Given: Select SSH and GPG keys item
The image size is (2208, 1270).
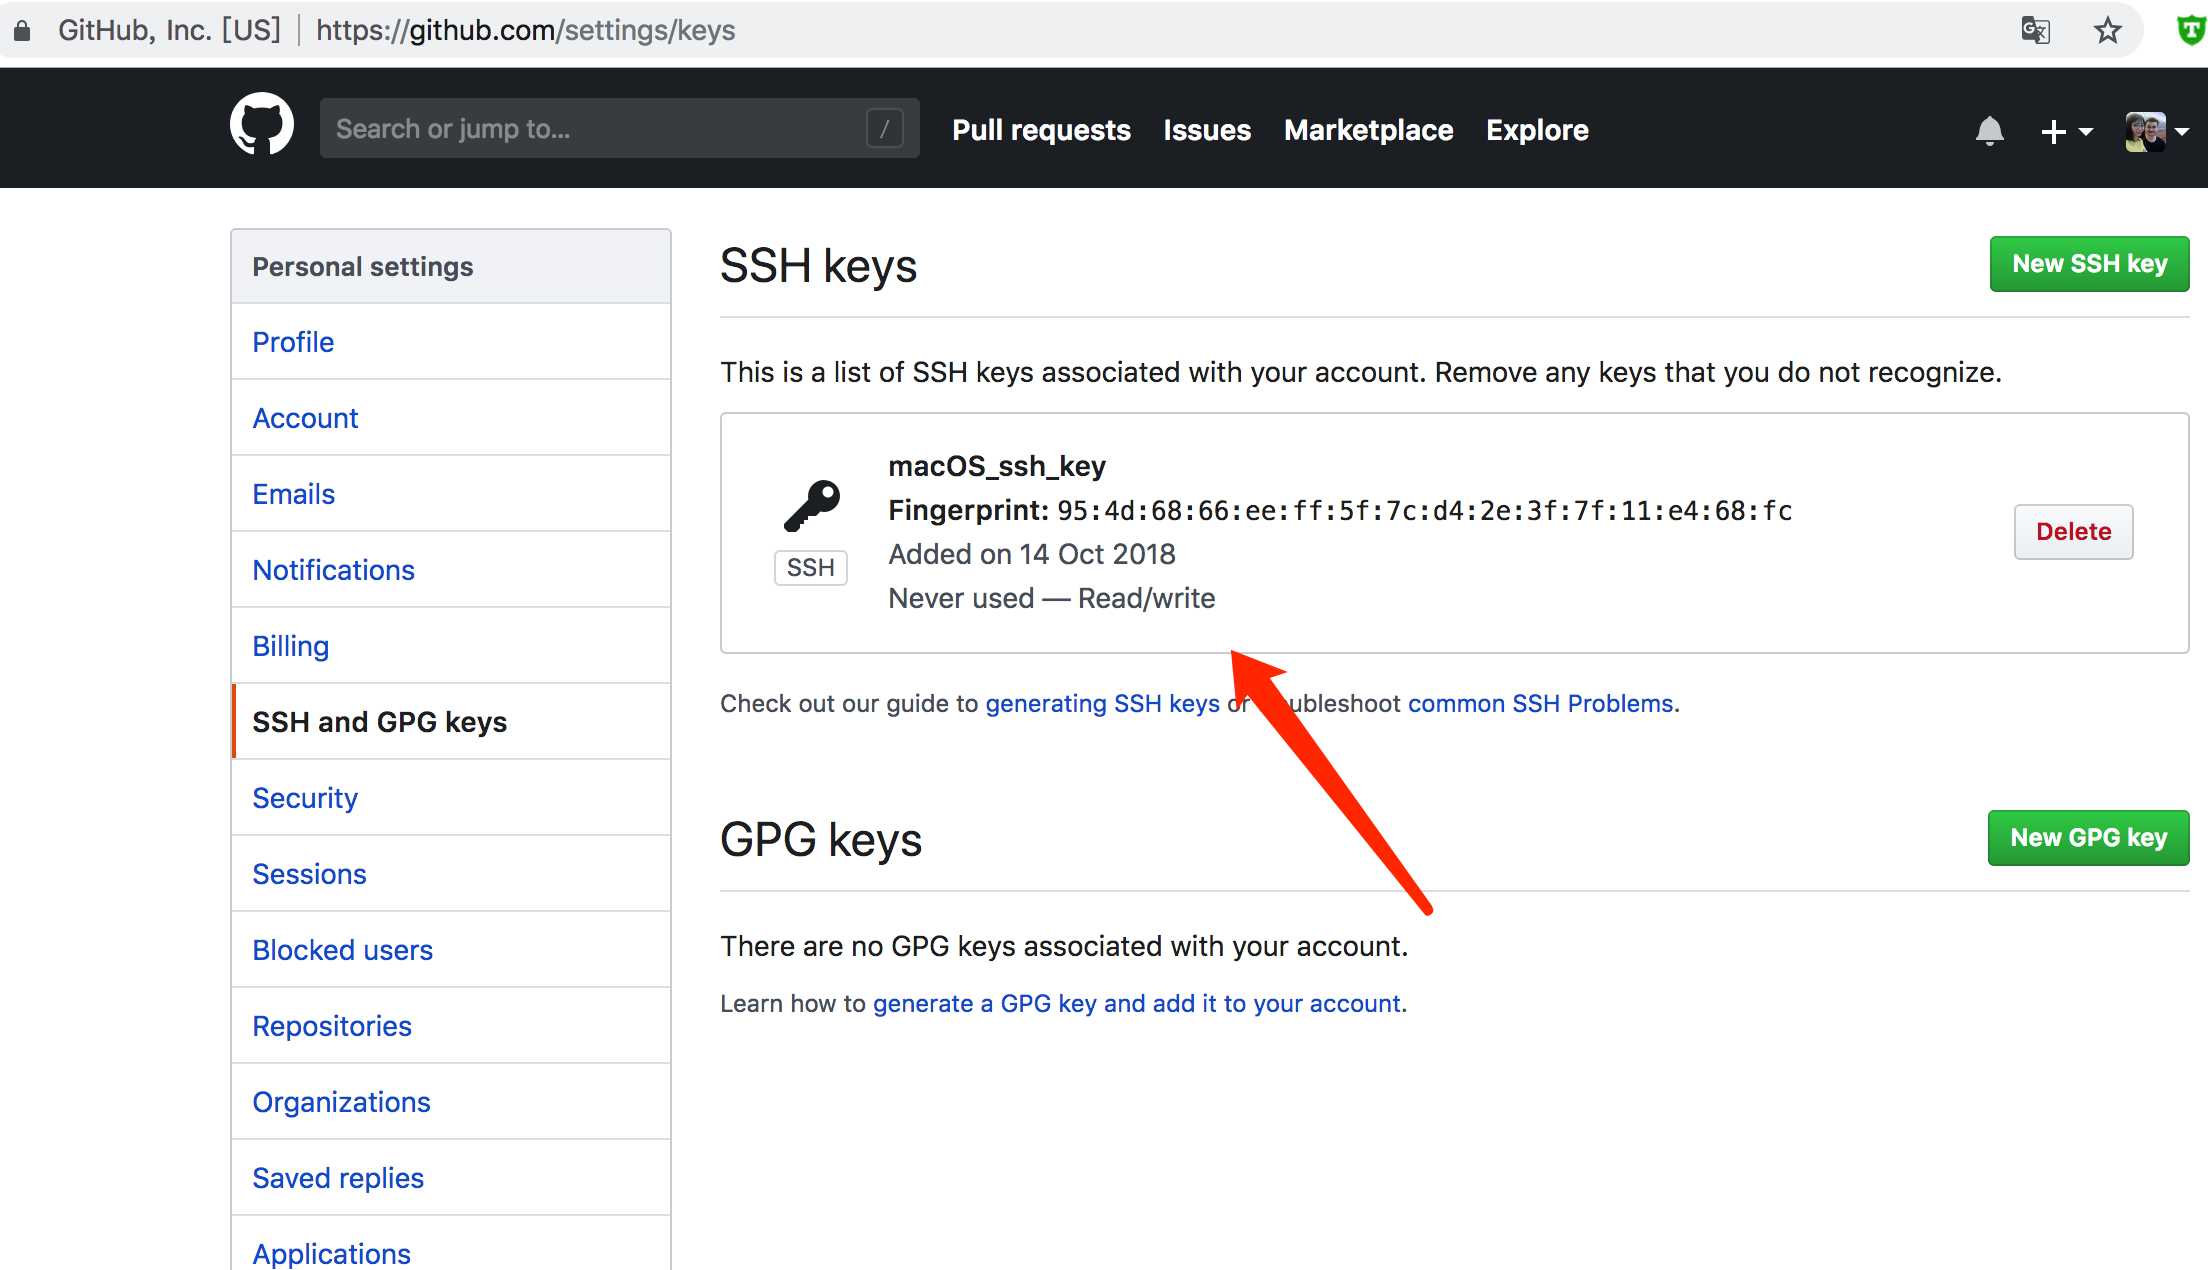Looking at the screenshot, I should pyautogui.click(x=451, y=722).
